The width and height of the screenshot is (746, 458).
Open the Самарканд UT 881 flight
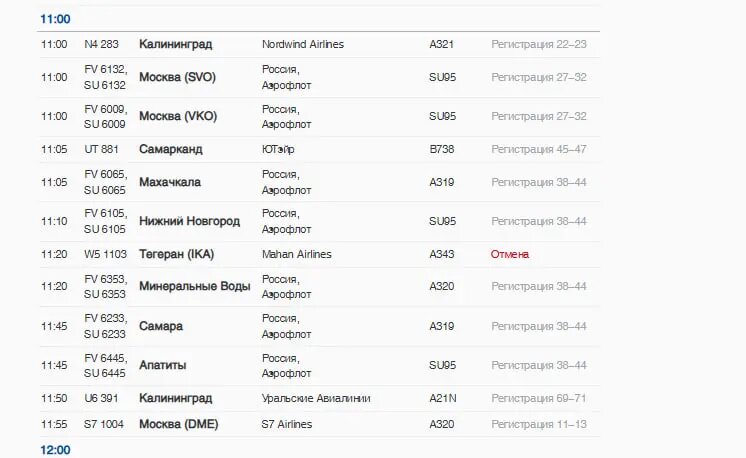170,149
